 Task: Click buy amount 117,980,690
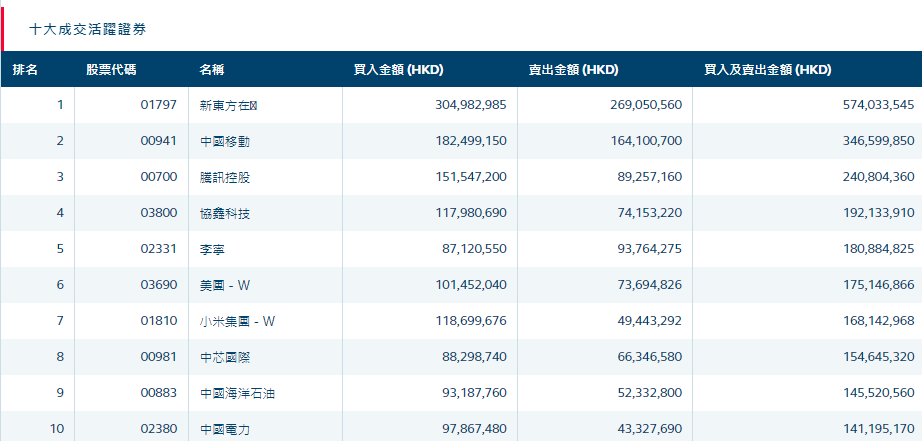click(471, 213)
